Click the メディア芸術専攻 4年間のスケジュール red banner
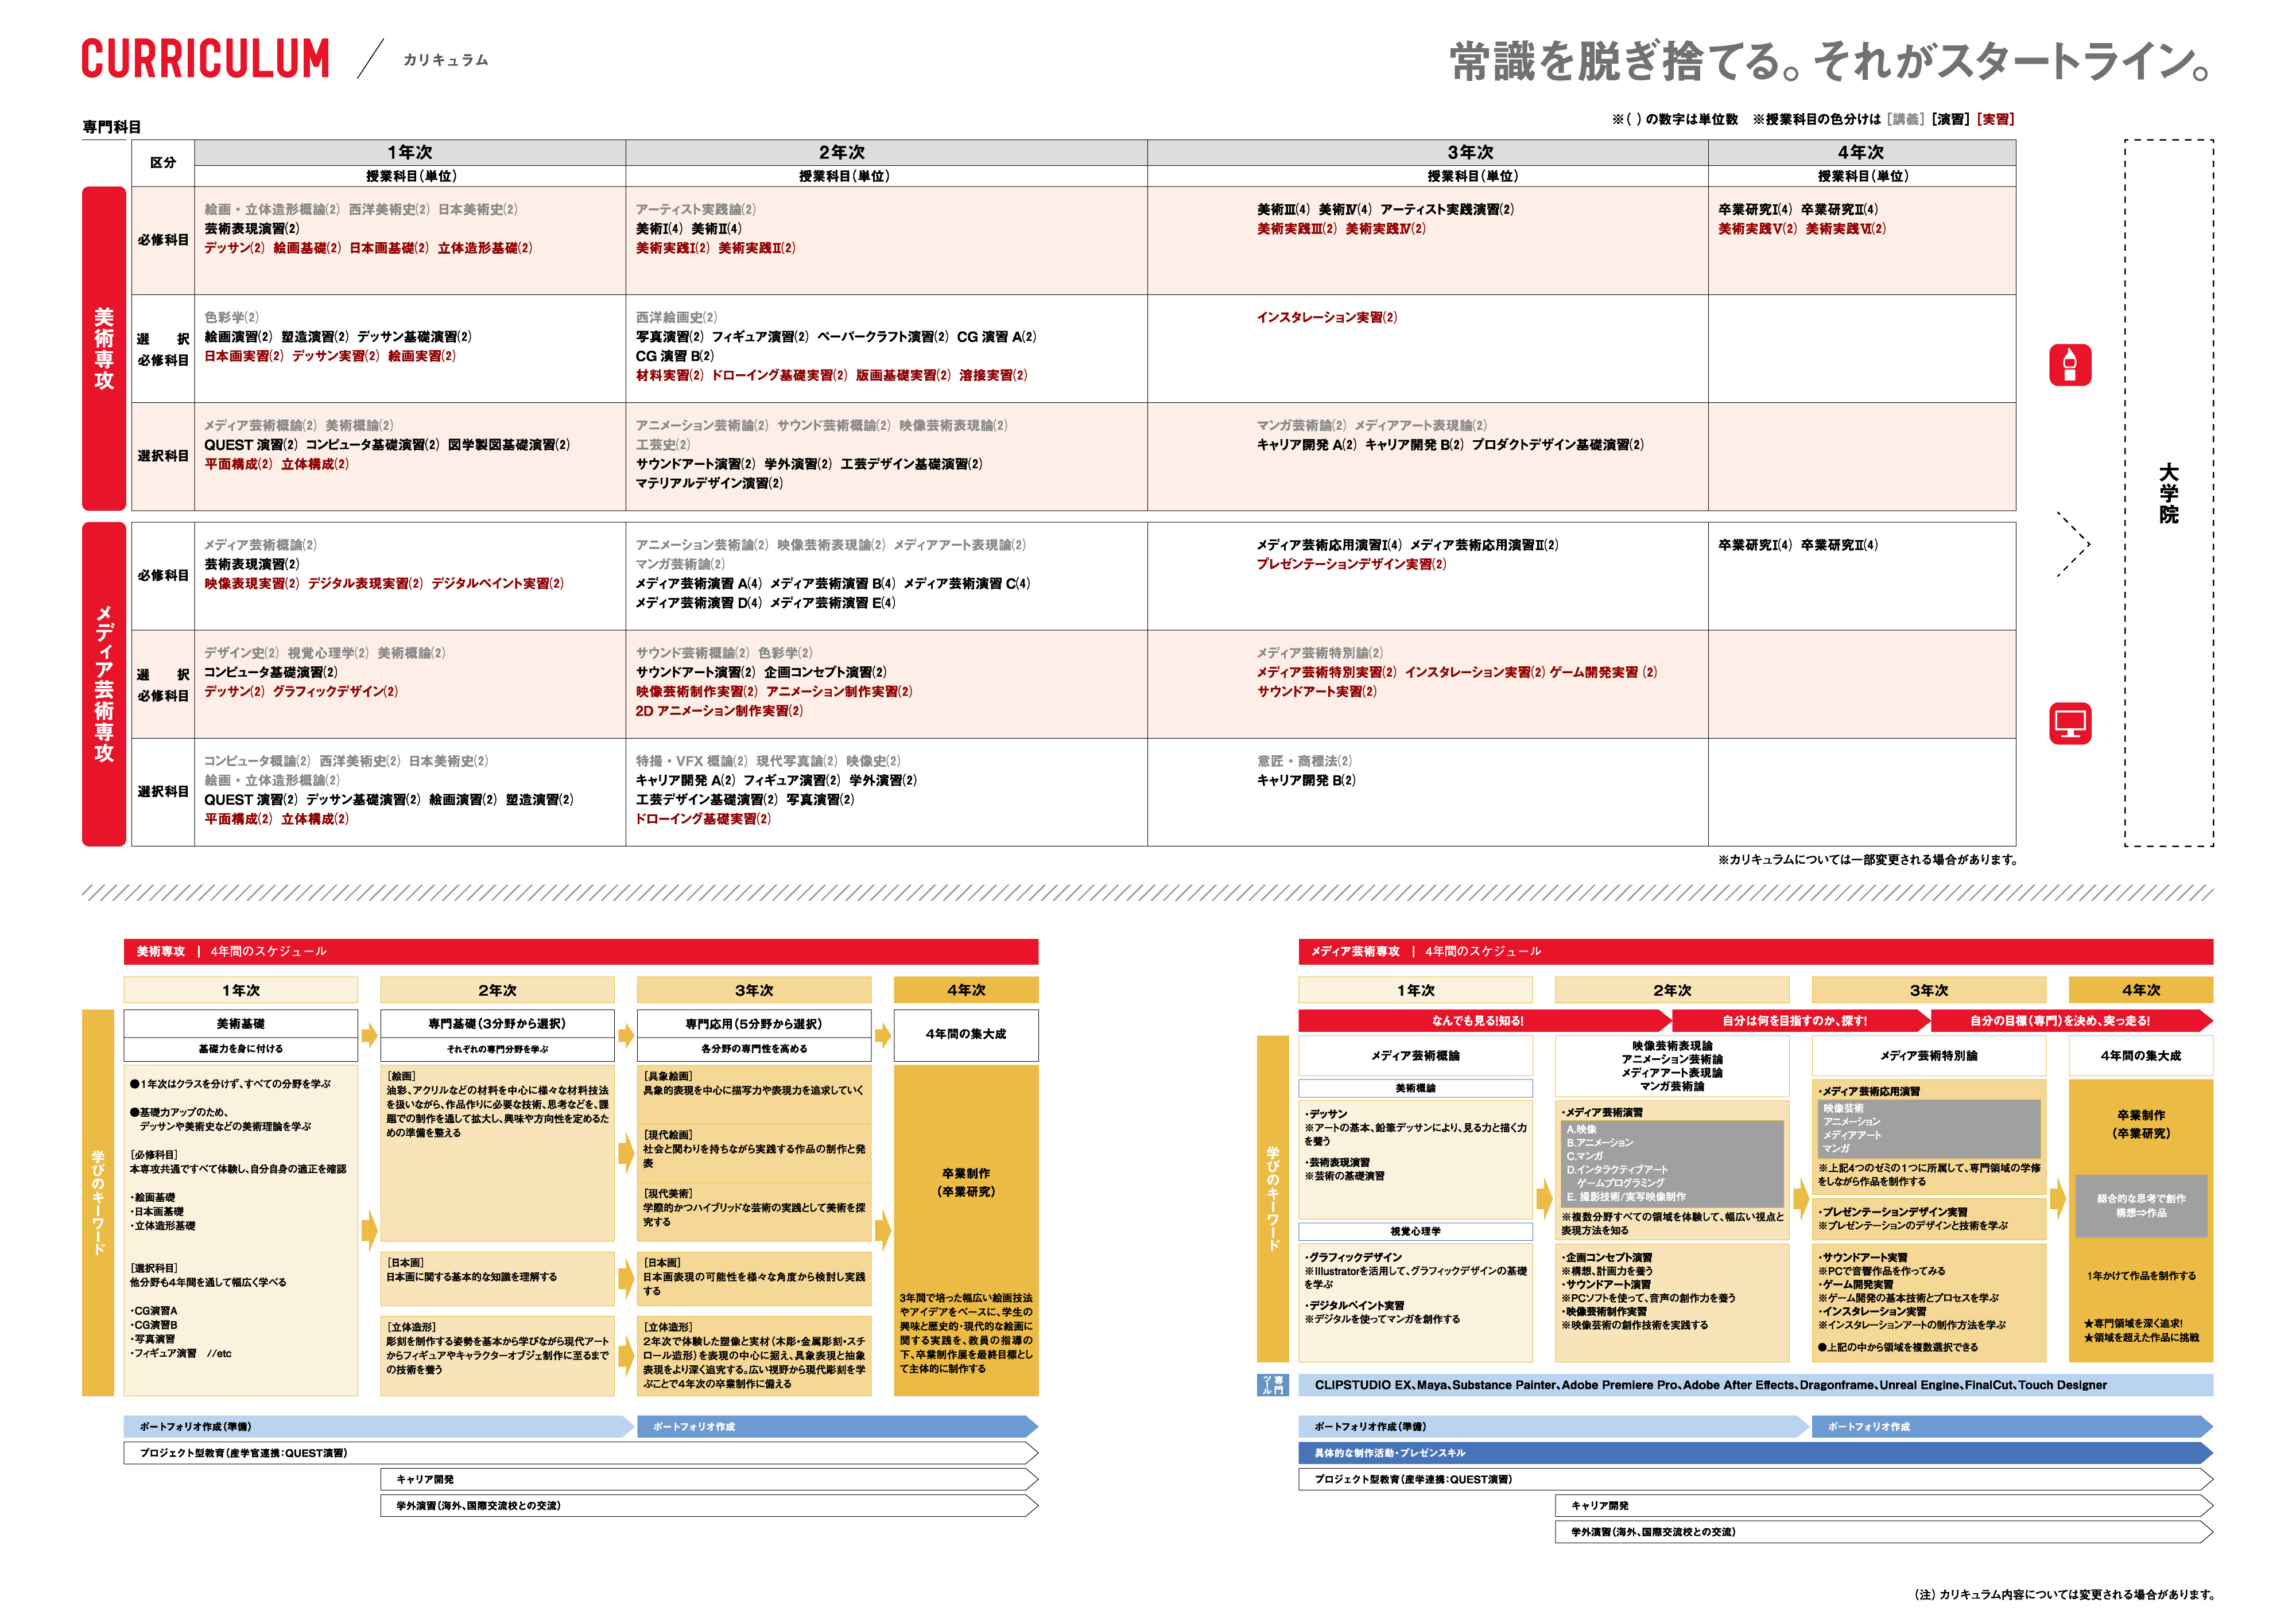This screenshot has width=2296, height=1623. click(1755, 952)
